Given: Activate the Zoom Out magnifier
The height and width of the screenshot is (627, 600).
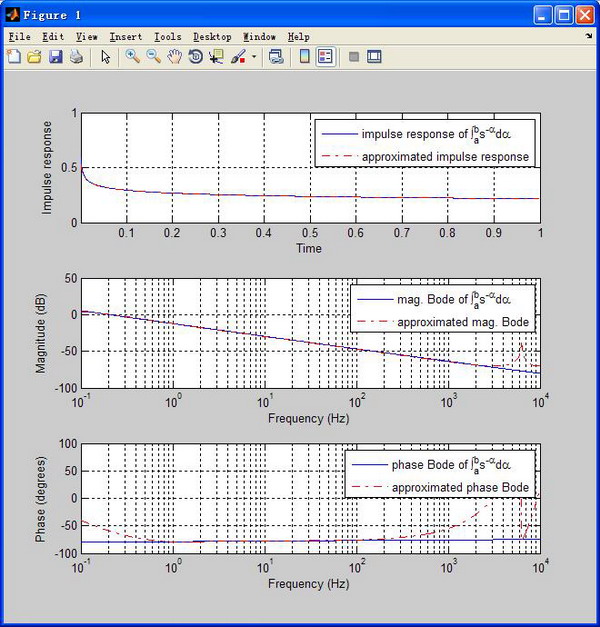Looking at the screenshot, I should 154,56.
